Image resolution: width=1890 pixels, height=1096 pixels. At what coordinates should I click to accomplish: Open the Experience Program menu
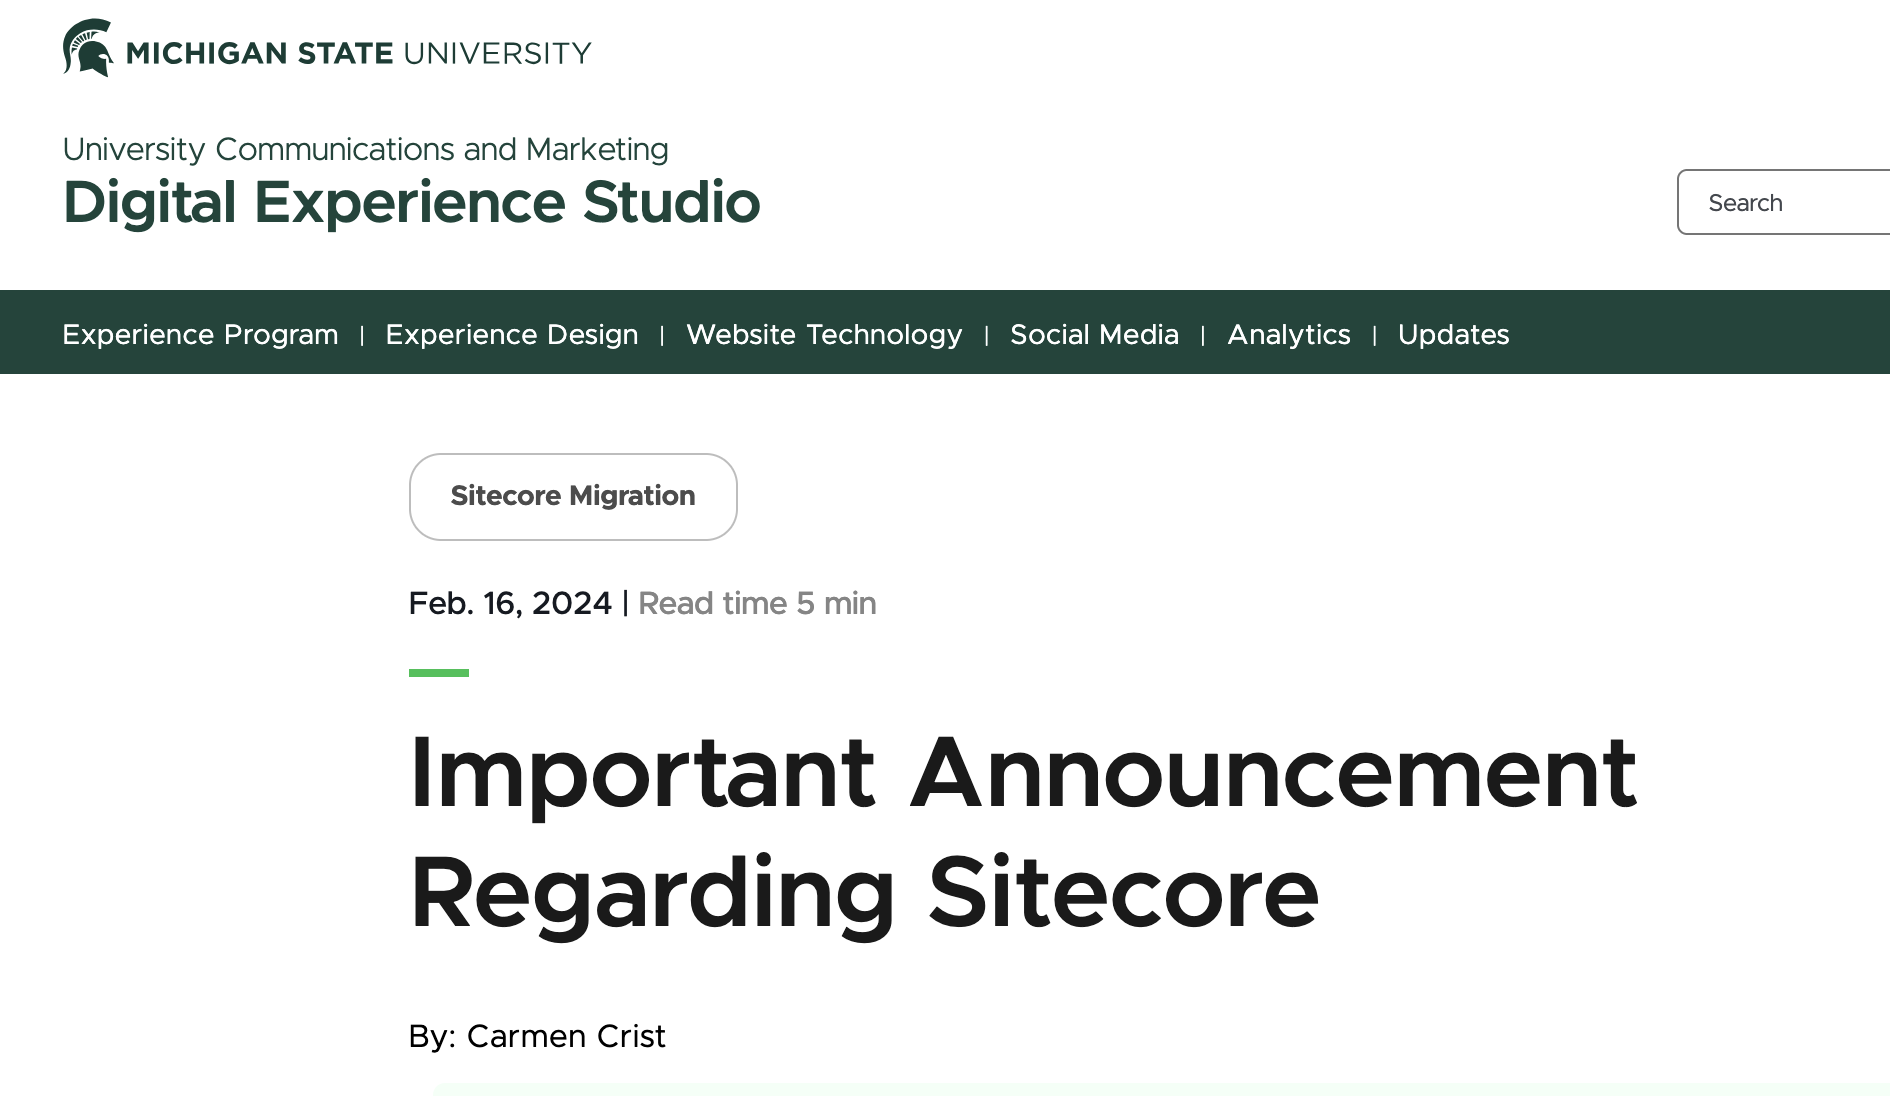tap(200, 334)
